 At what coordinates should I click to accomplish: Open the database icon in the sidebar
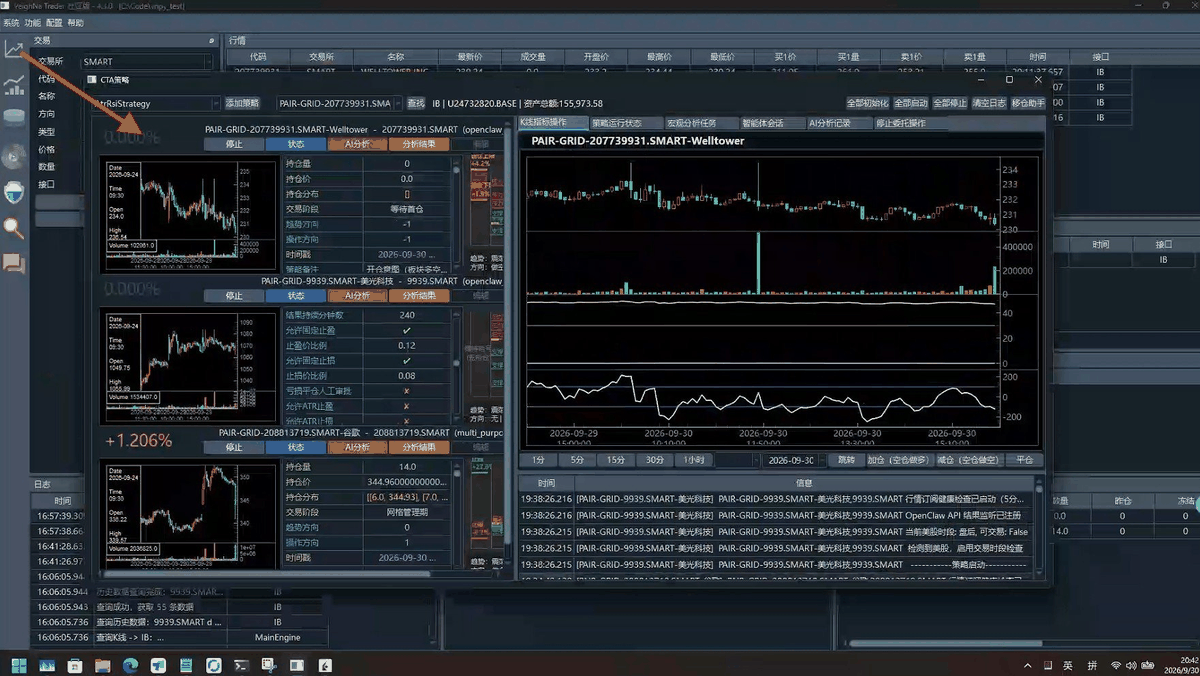[14, 118]
